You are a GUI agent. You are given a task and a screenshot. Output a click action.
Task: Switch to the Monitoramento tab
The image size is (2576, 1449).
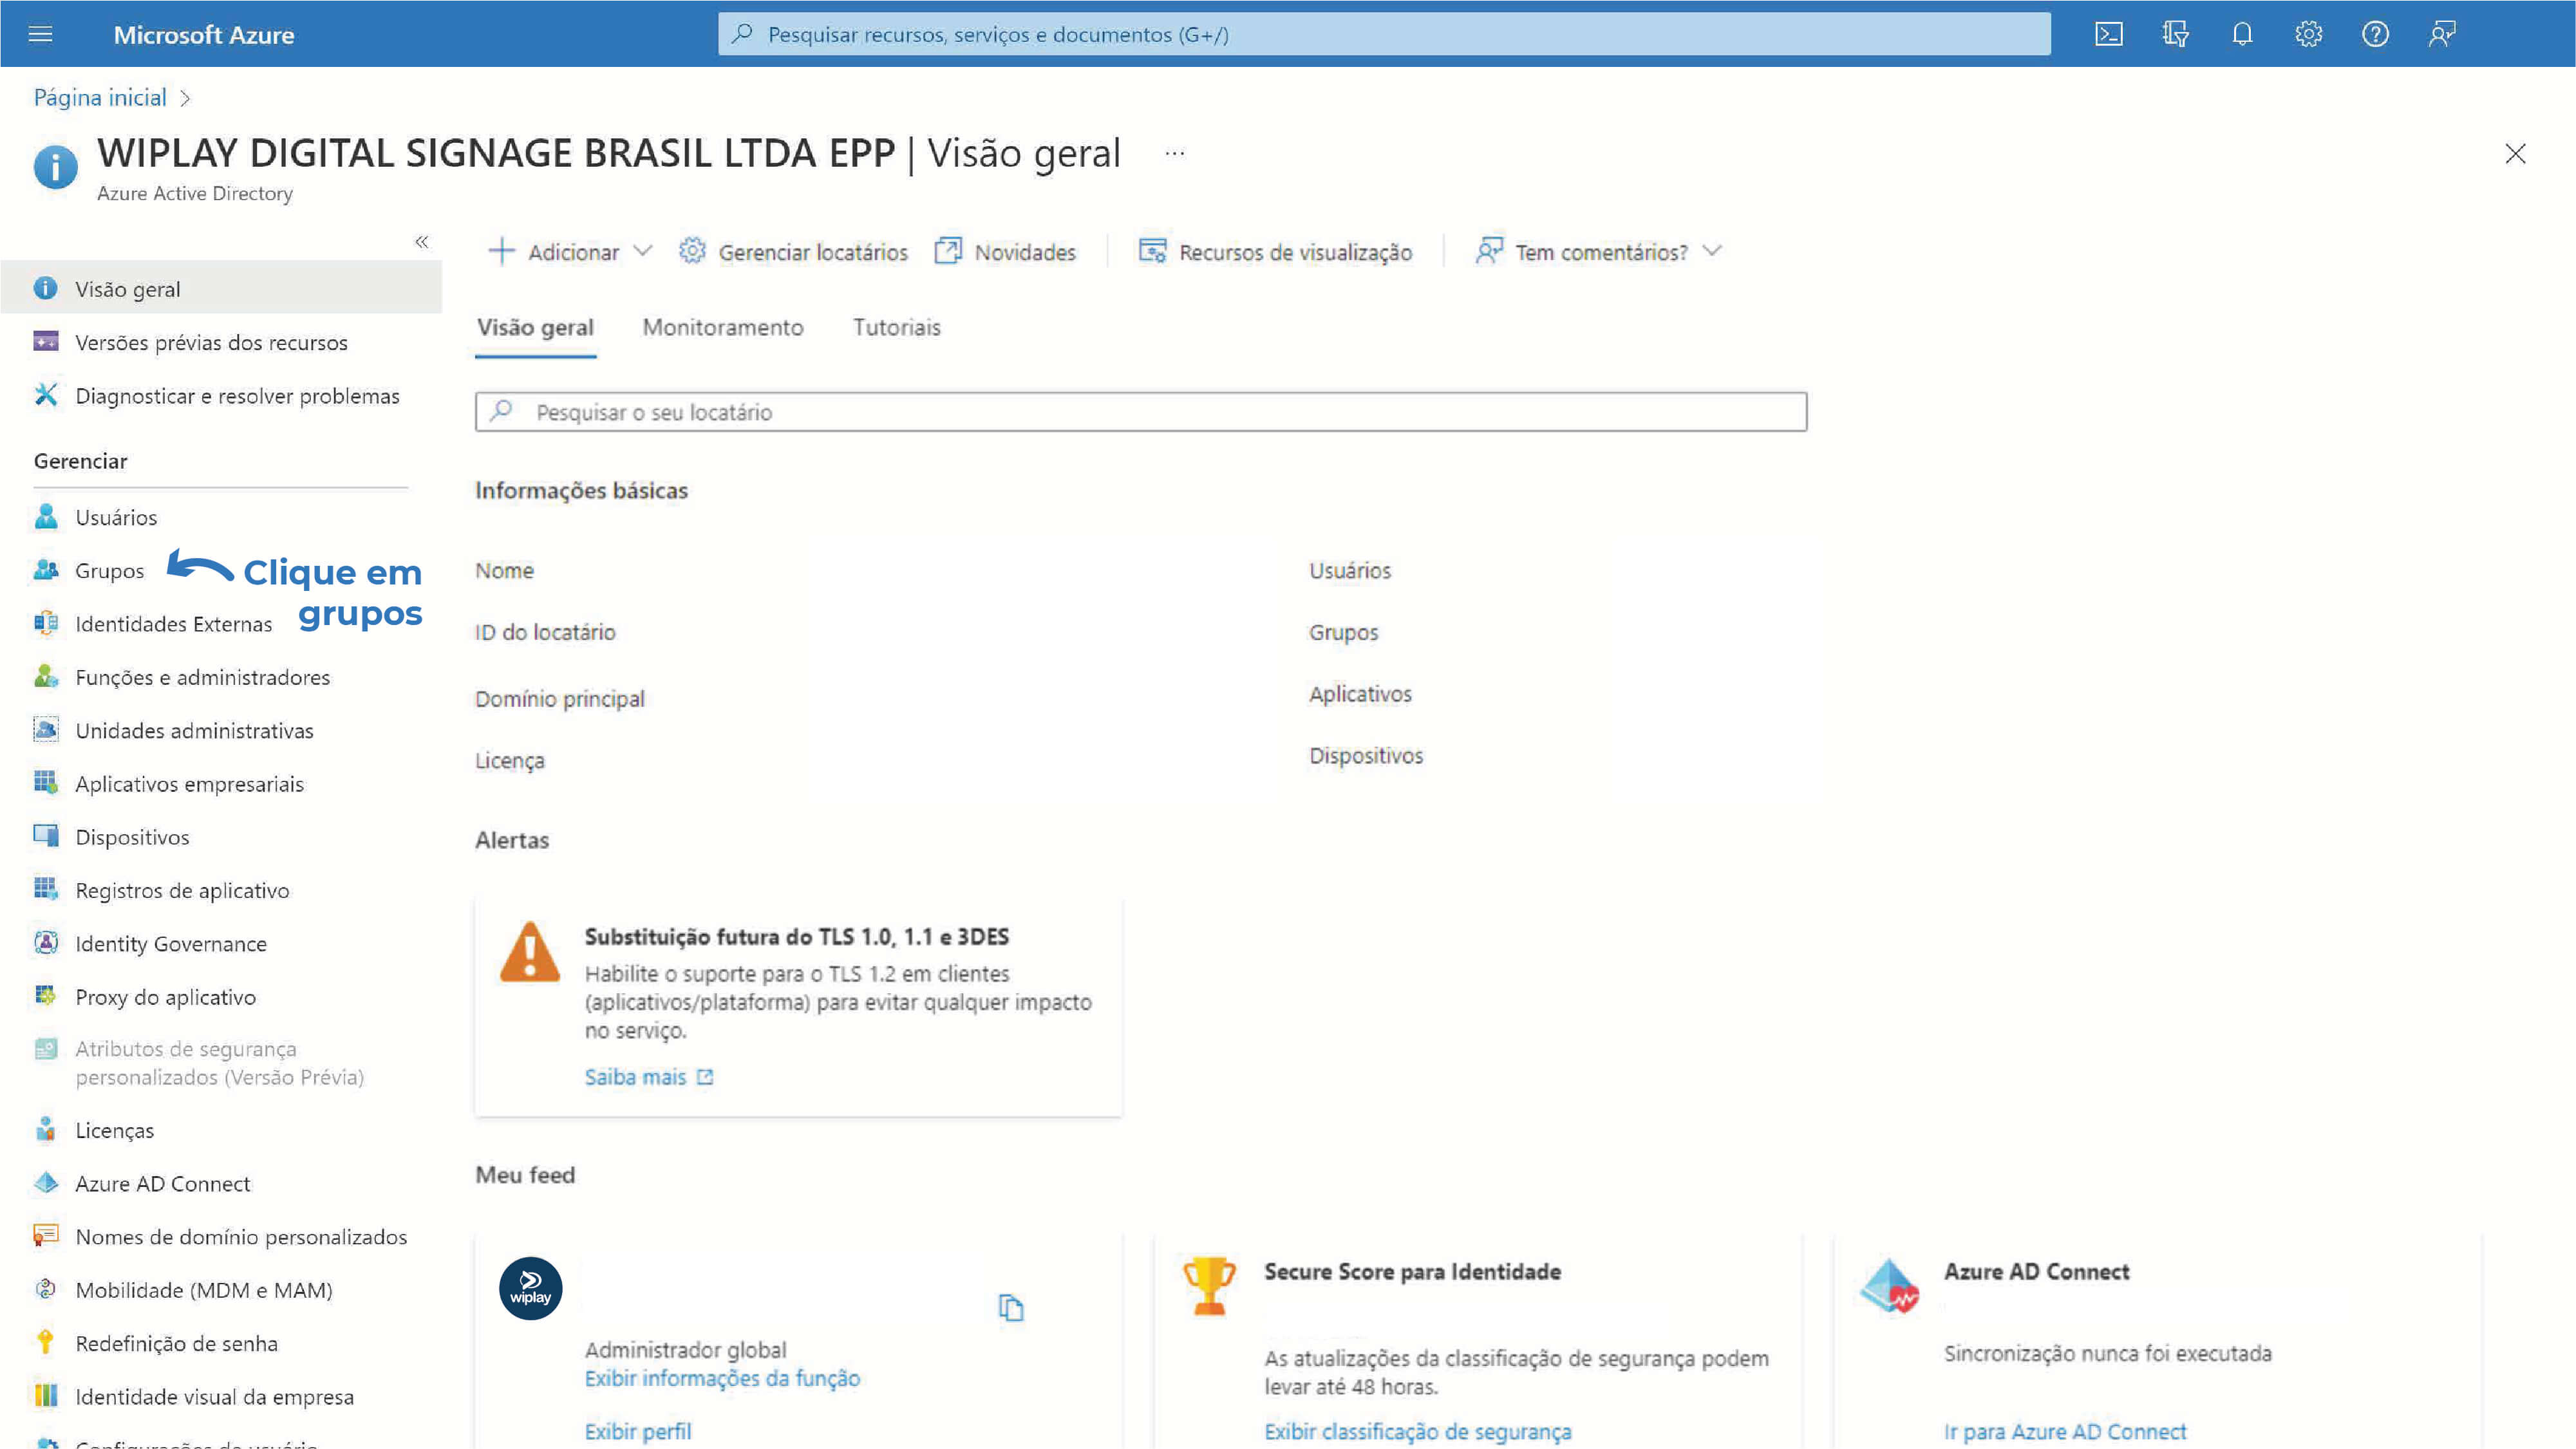click(722, 327)
